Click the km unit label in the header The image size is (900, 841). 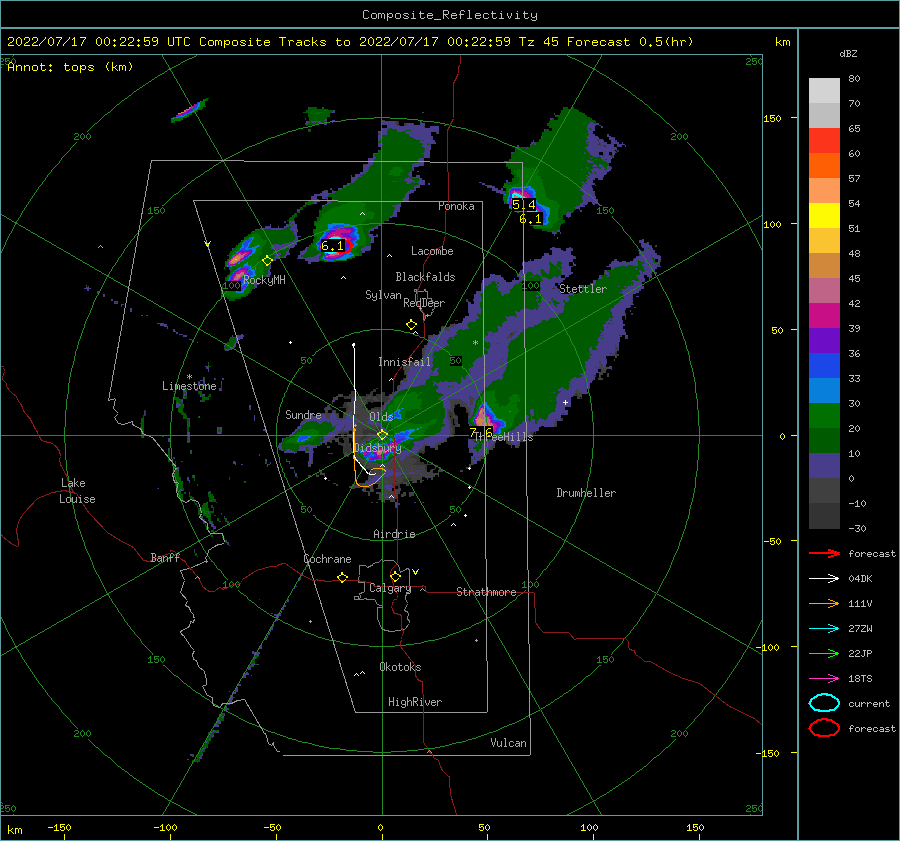782,42
